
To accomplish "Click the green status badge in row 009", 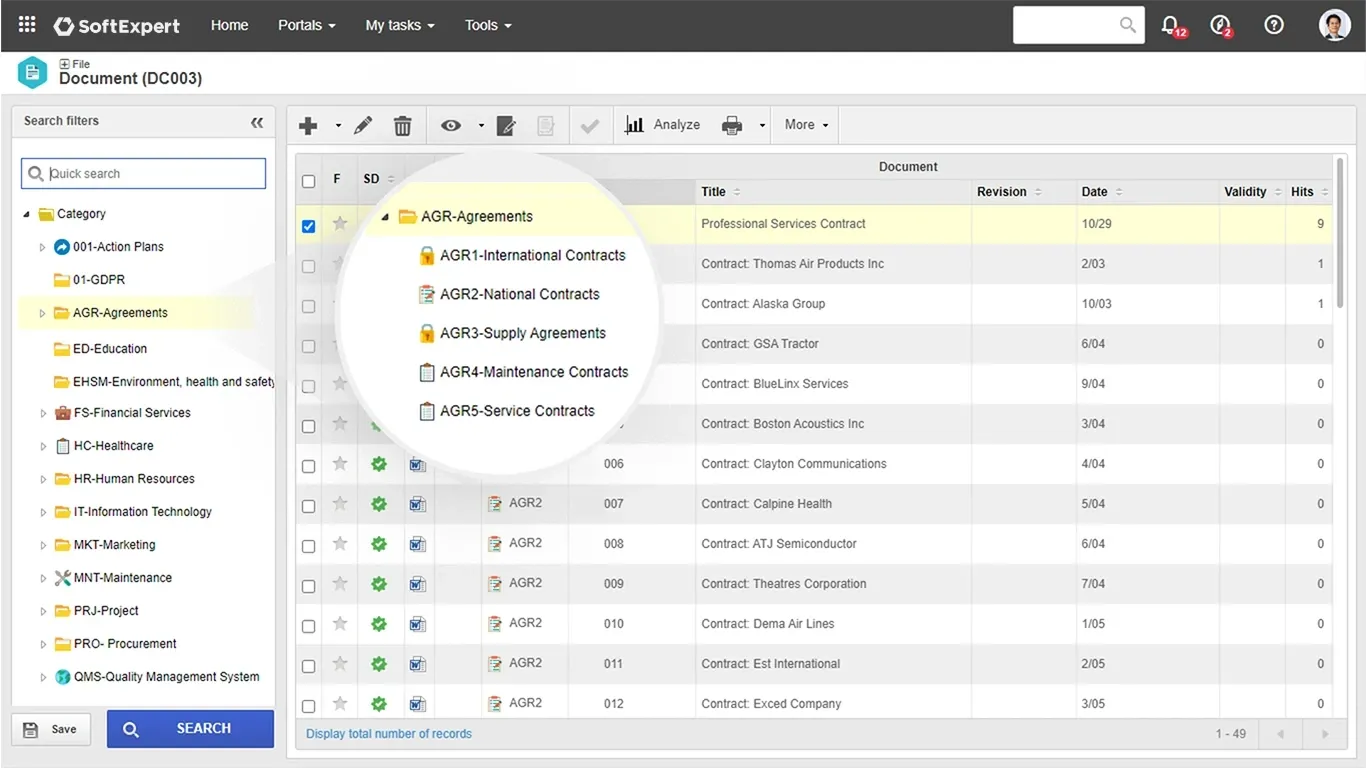I will (x=378, y=584).
